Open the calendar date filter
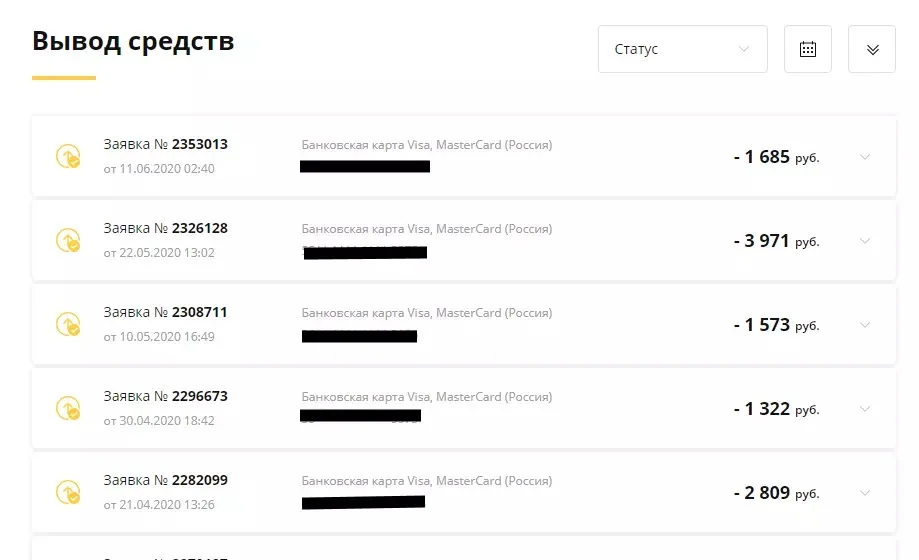The image size is (919, 560). coord(808,49)
